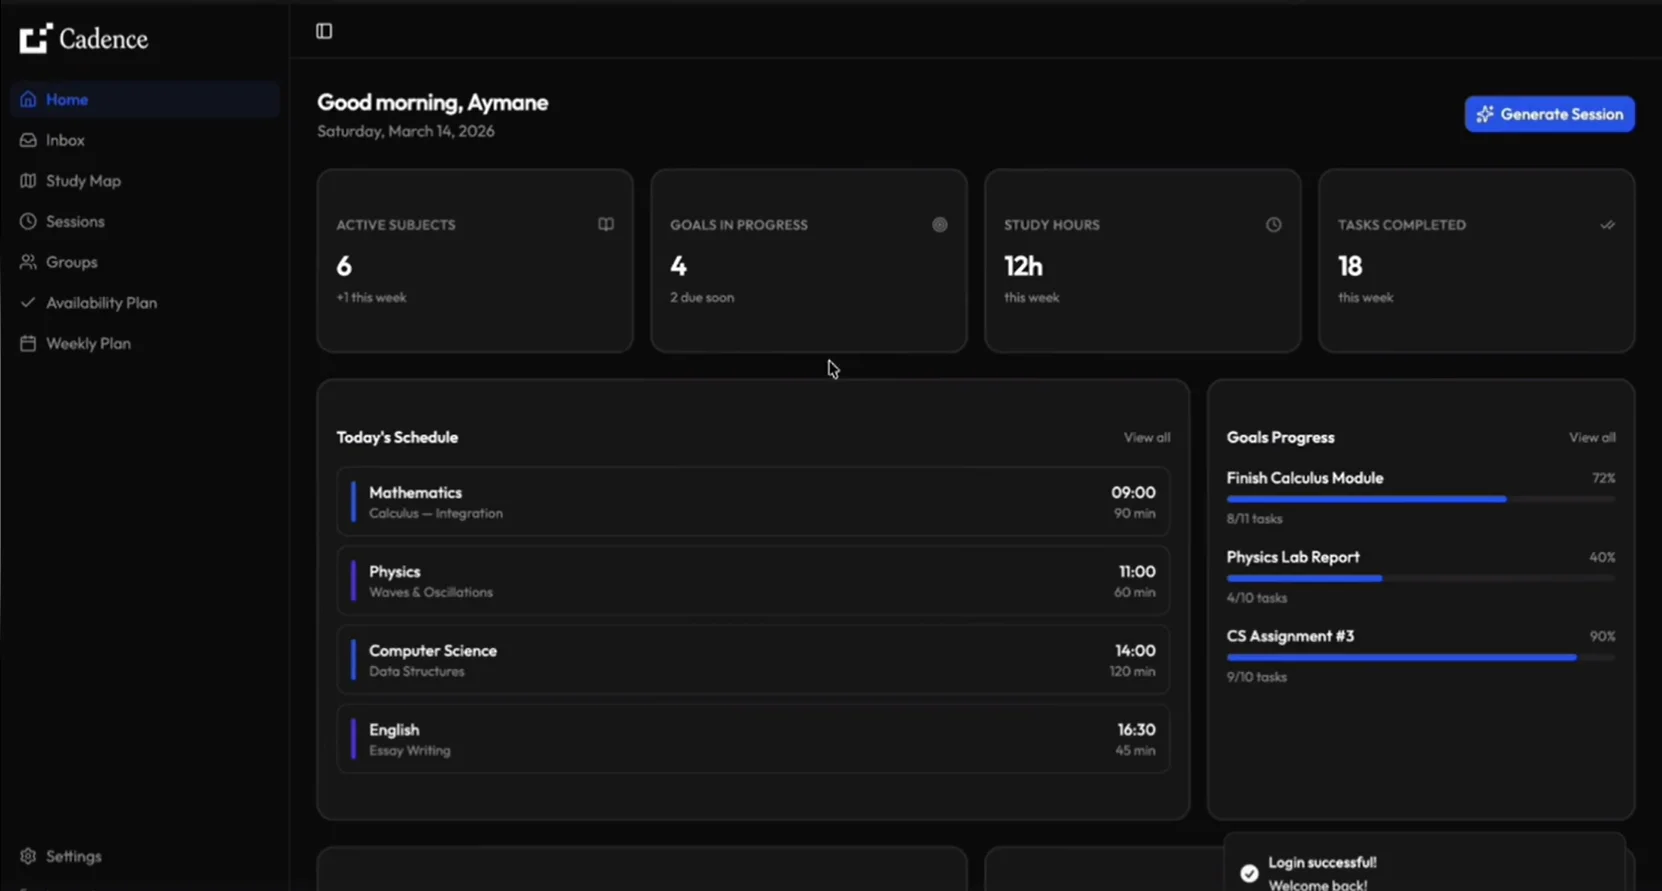
Task: Go to Inbox in the sidebar
Action: (x=145, y=140)
